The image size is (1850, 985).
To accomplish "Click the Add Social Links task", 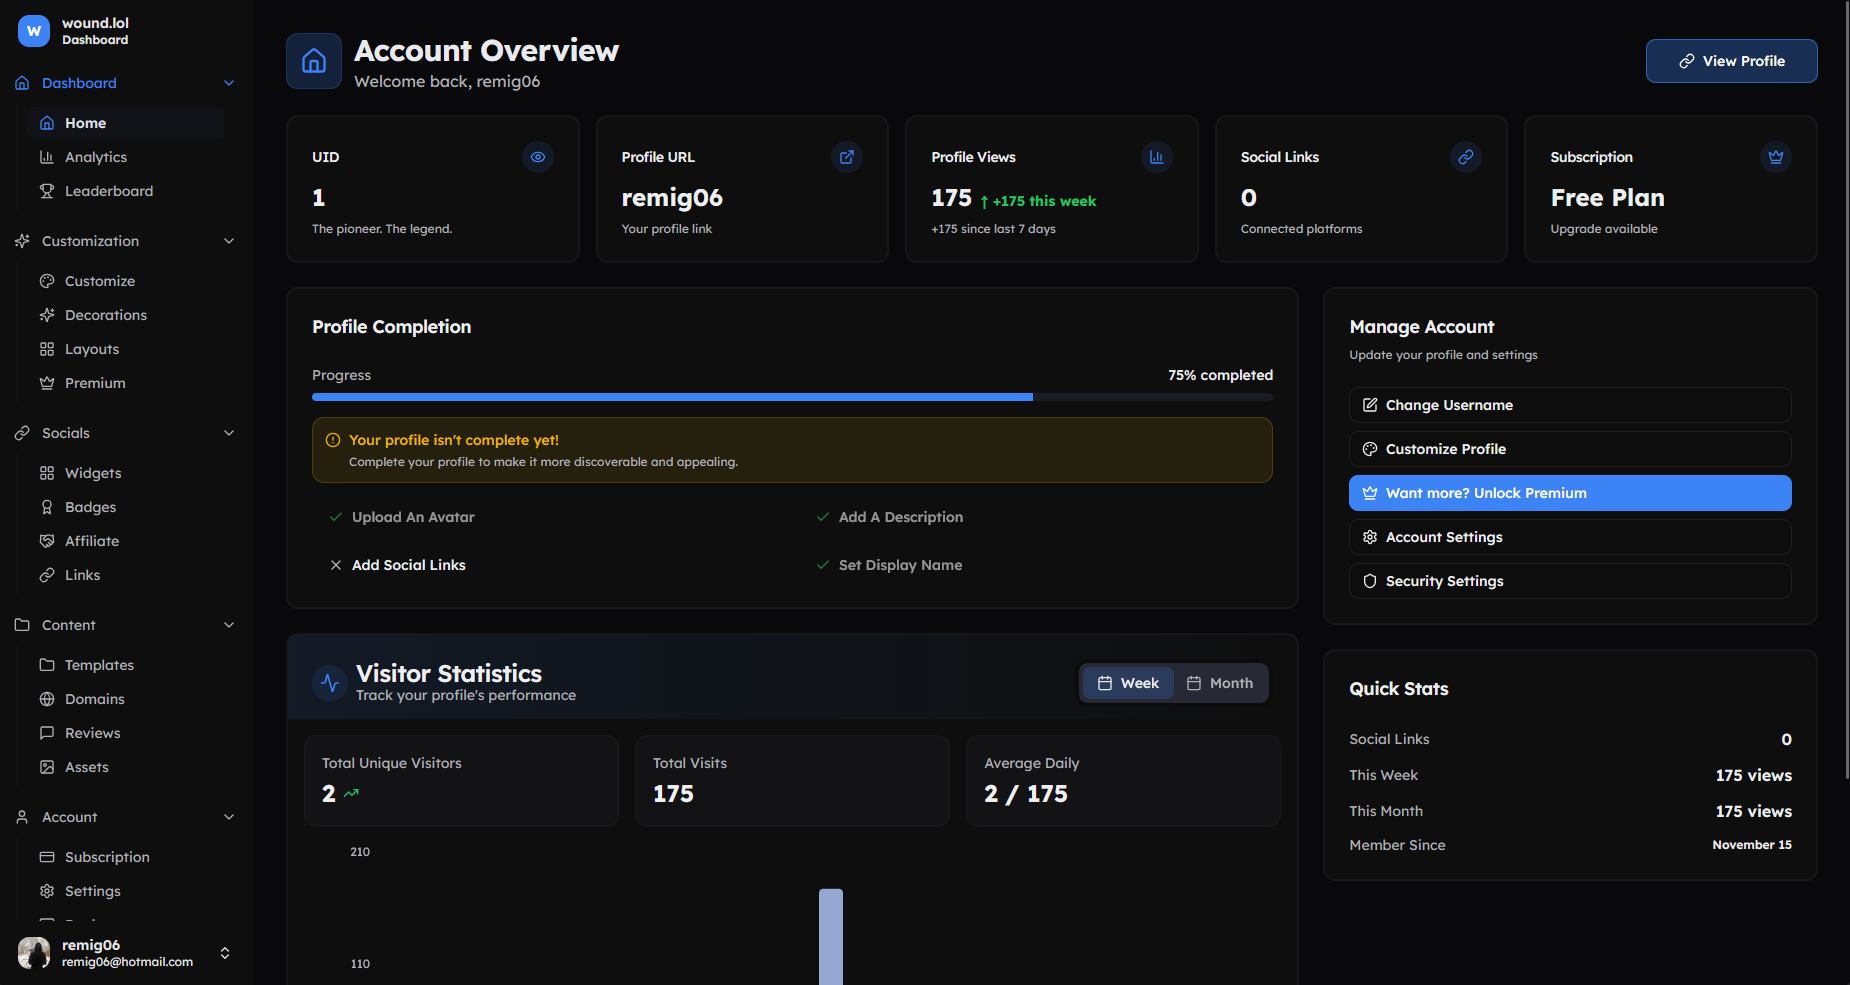I will pos(408,565).
